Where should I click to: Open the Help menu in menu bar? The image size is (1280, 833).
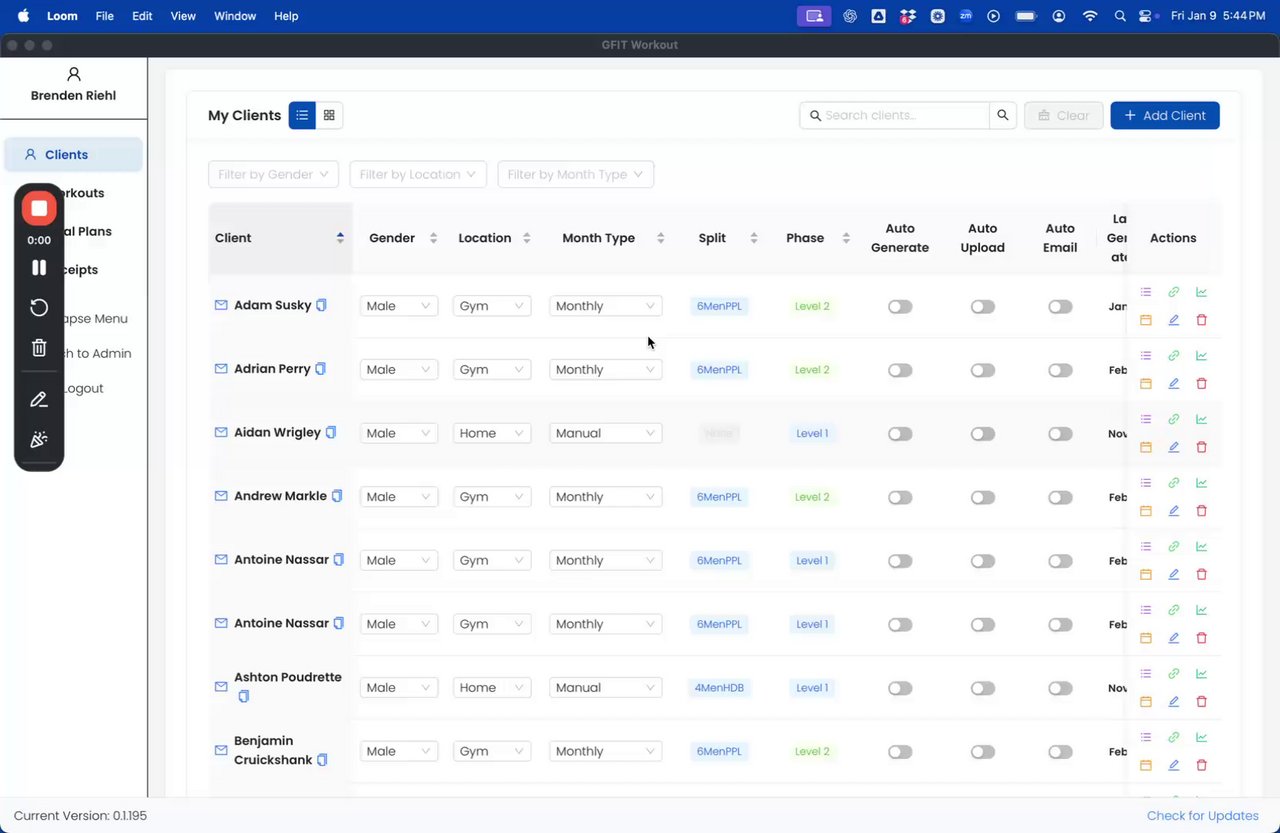coord(286,16)
